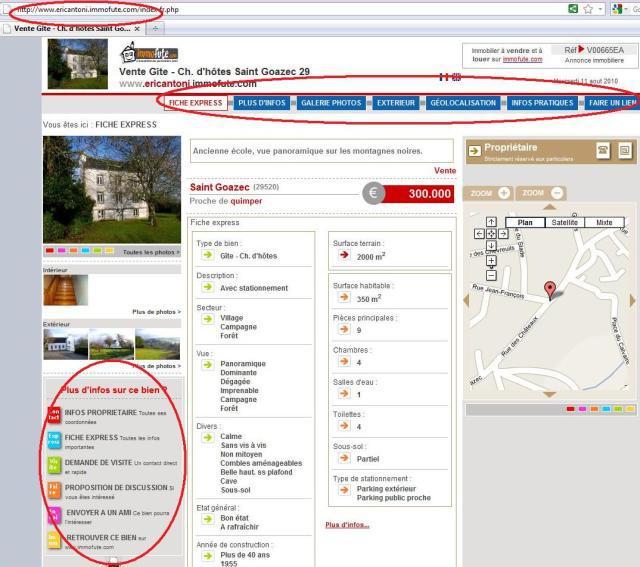Click DEMANDE DE VISITE green icon

pyautogui.click(x=54, y=465)
